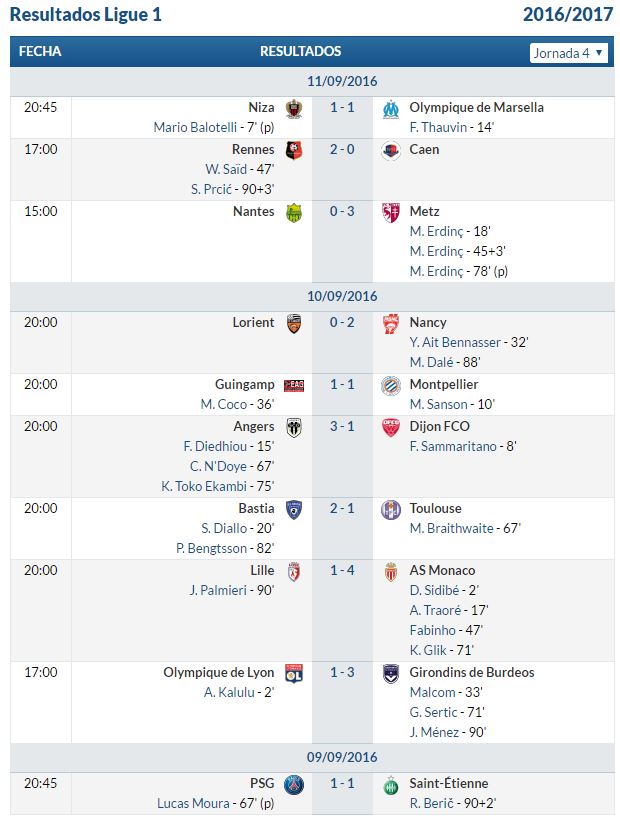The height and width of the screenshot is (830, 620).
Task: Click the PSG club crest
Action: click(294, 784)
